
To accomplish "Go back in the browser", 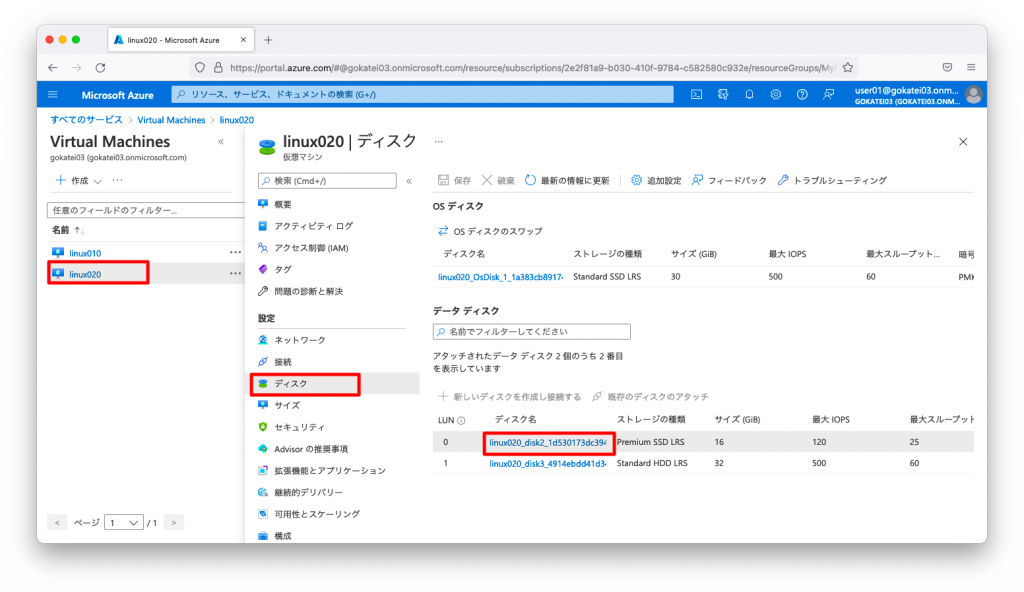I will coord(53,67).
